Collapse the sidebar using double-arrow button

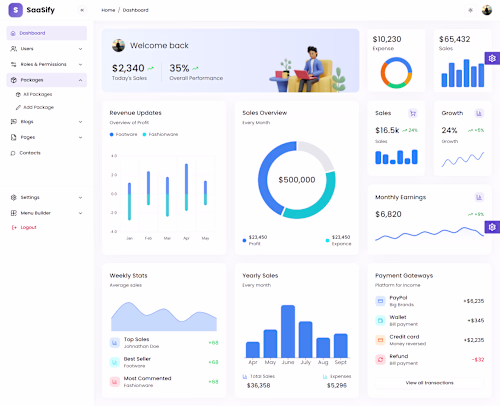82,10
